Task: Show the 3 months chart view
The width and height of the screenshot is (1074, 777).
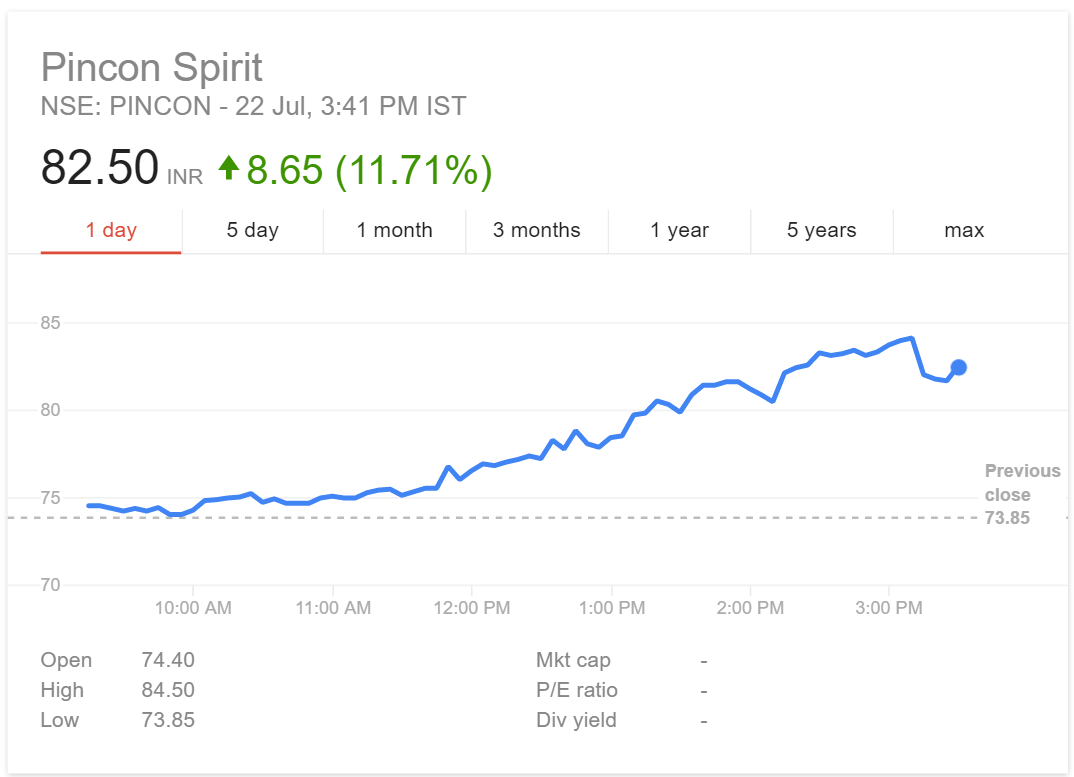Action: tap(536, 231)
